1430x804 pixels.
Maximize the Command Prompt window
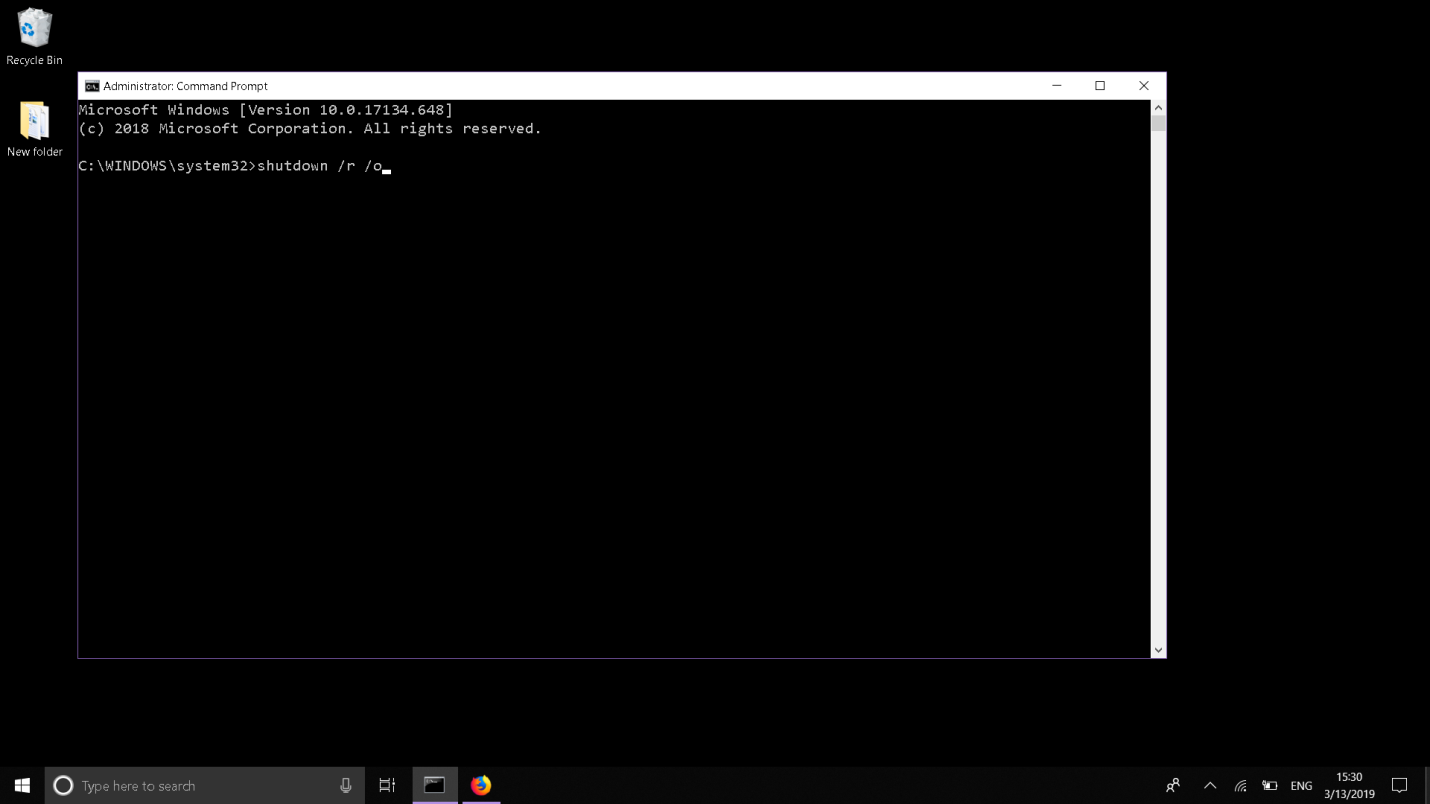click(x=1100, y=86)
